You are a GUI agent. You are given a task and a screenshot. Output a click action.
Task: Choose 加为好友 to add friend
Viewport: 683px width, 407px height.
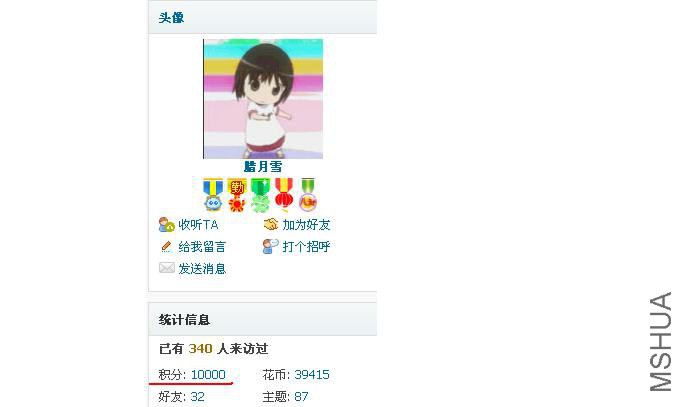tap(306, 225)
